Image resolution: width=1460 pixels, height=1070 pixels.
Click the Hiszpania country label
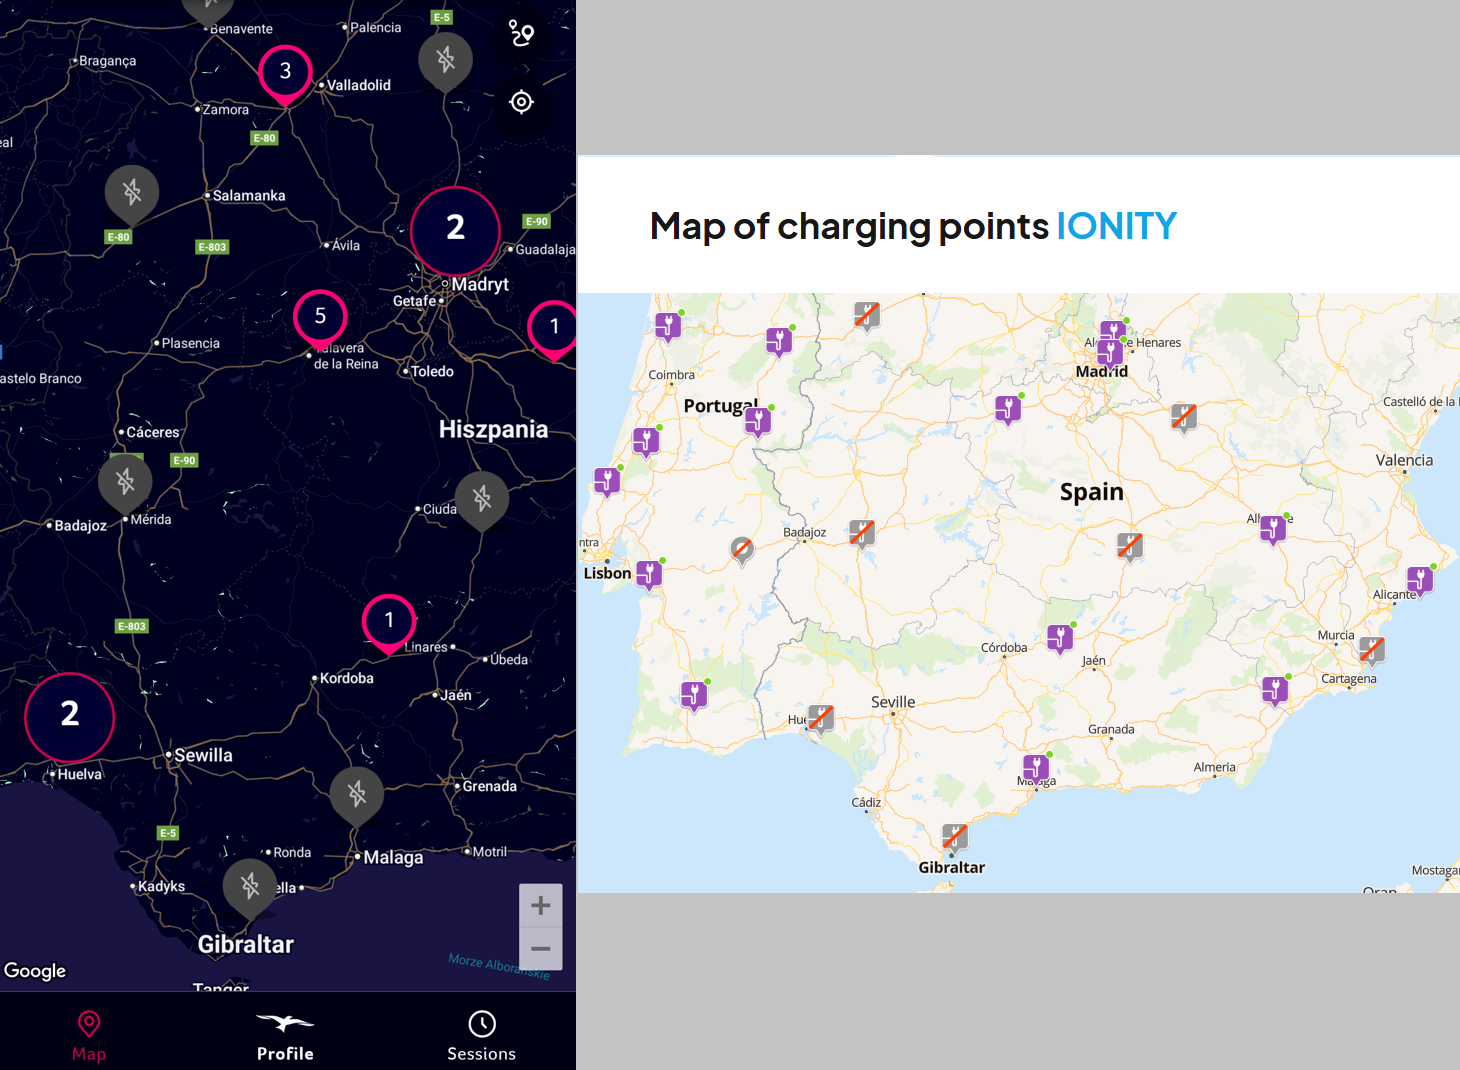[493, 429]
